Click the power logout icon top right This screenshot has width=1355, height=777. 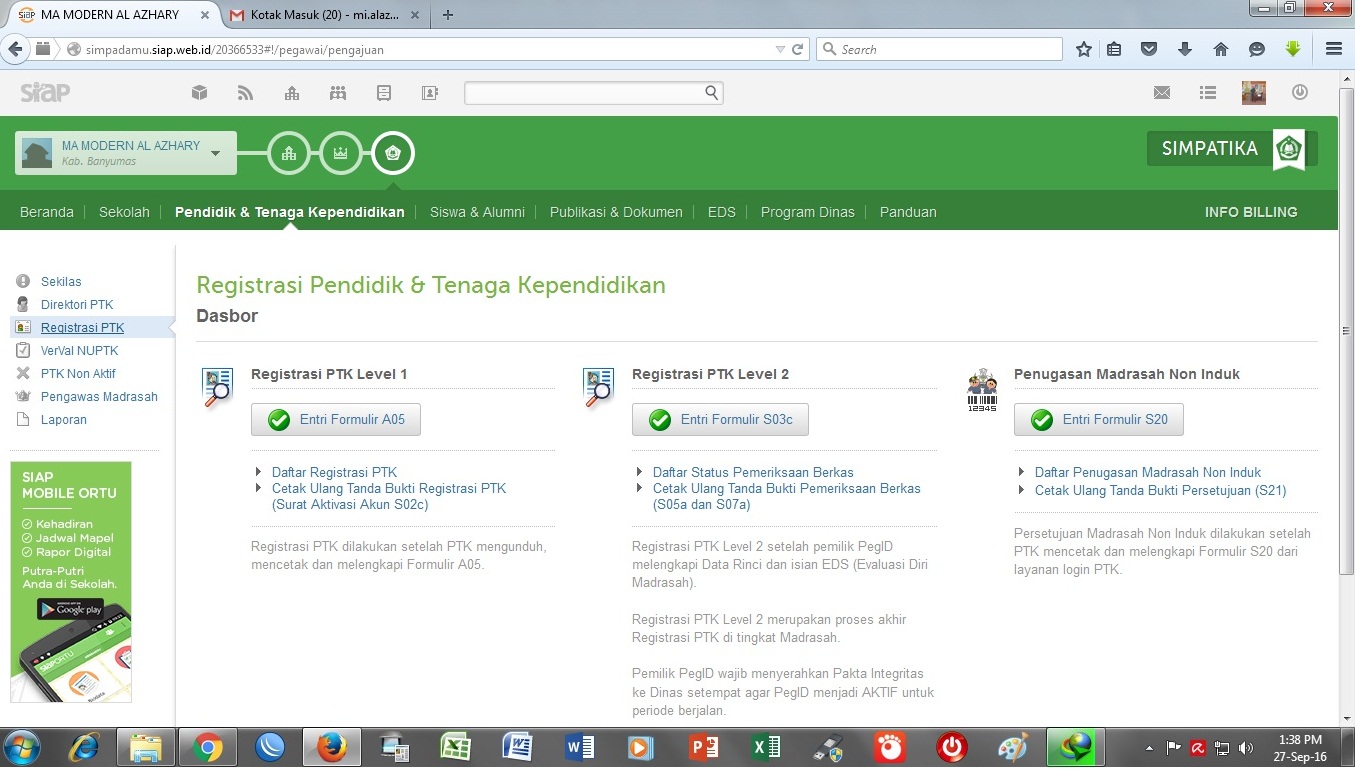(x=1299, y=92)
